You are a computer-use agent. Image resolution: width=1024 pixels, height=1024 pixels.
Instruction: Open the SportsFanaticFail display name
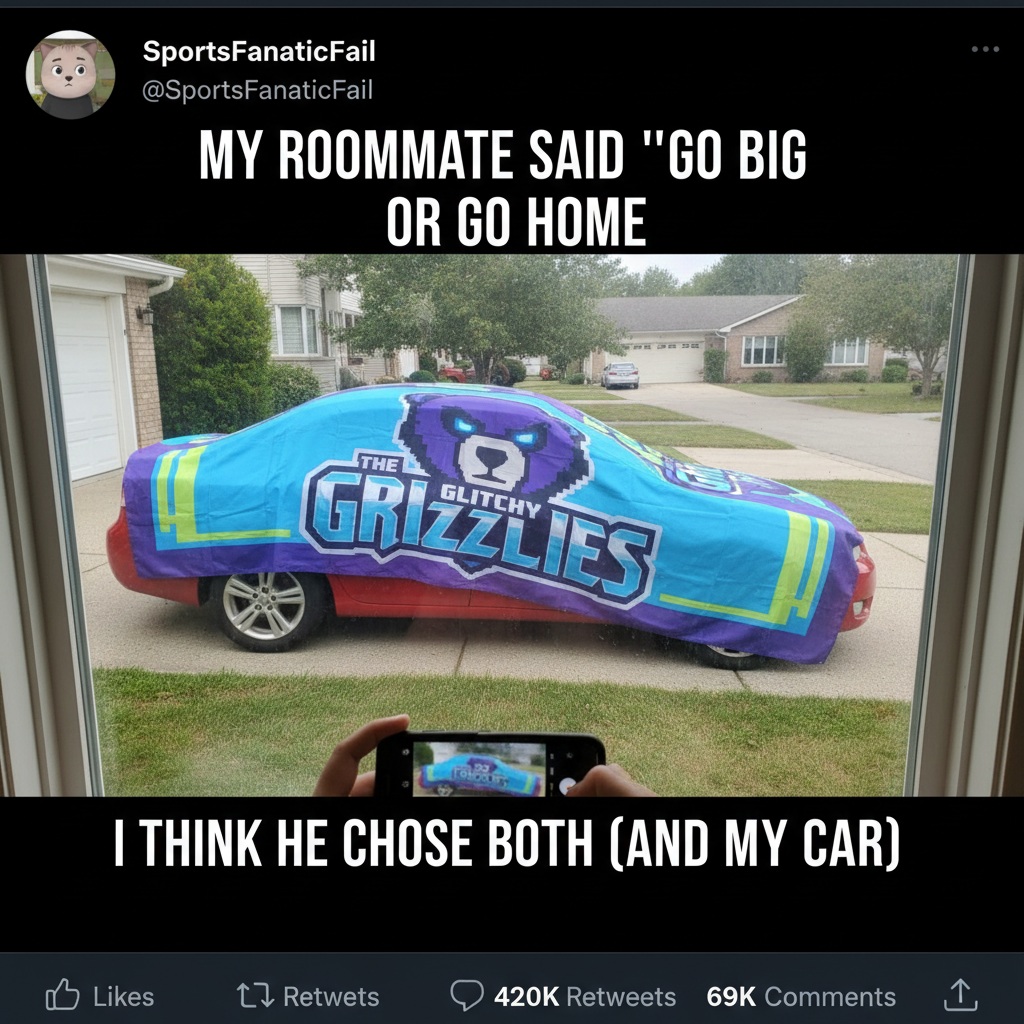259,51
